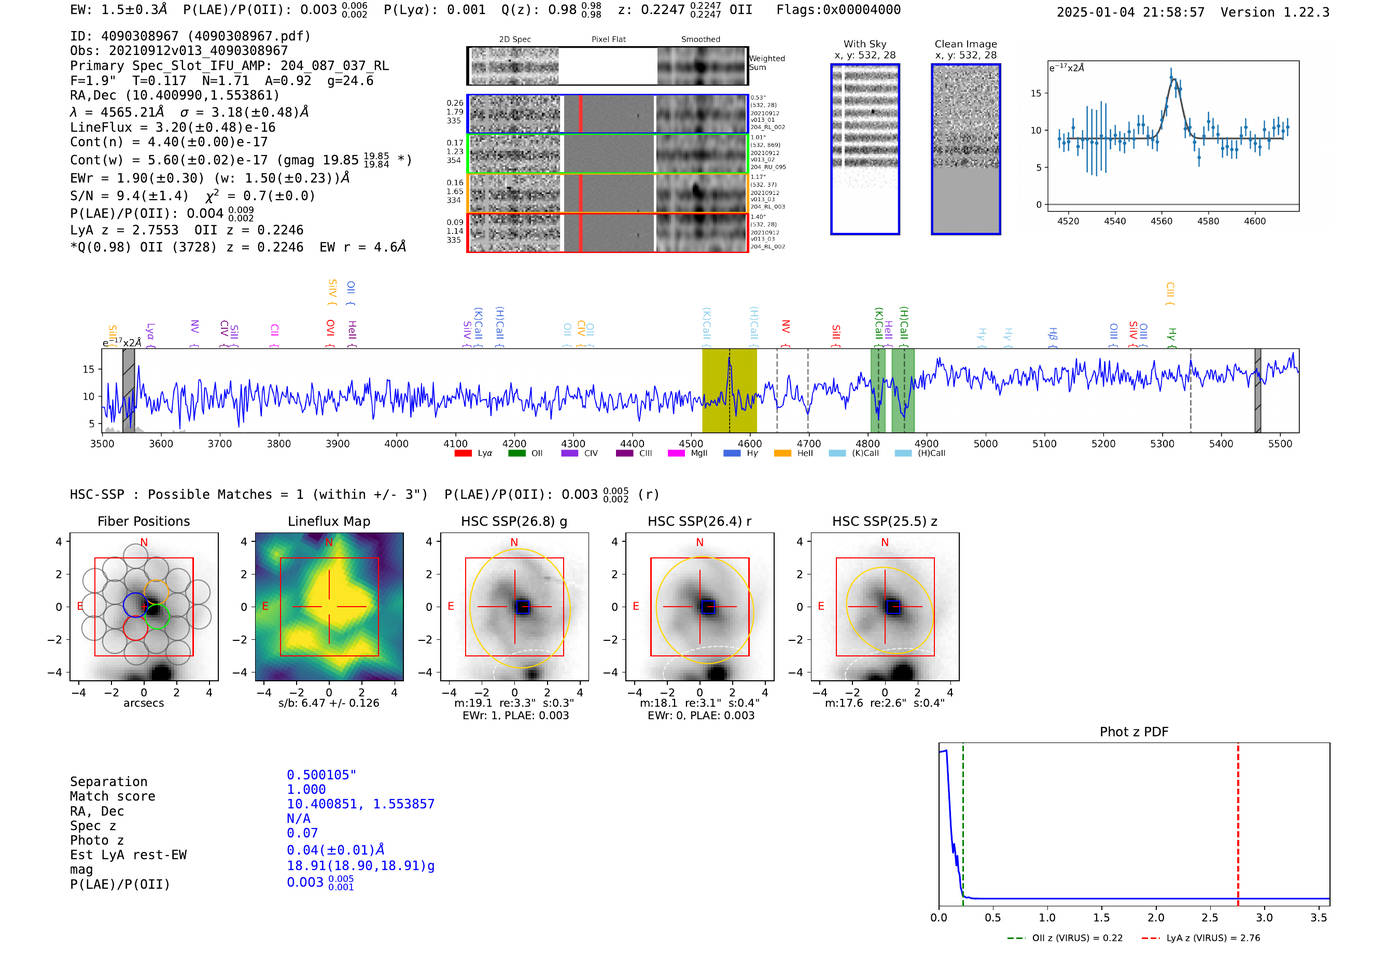Click the yellow highlighted emission line region
1400x953 pixels.
(x=729, y=390)
